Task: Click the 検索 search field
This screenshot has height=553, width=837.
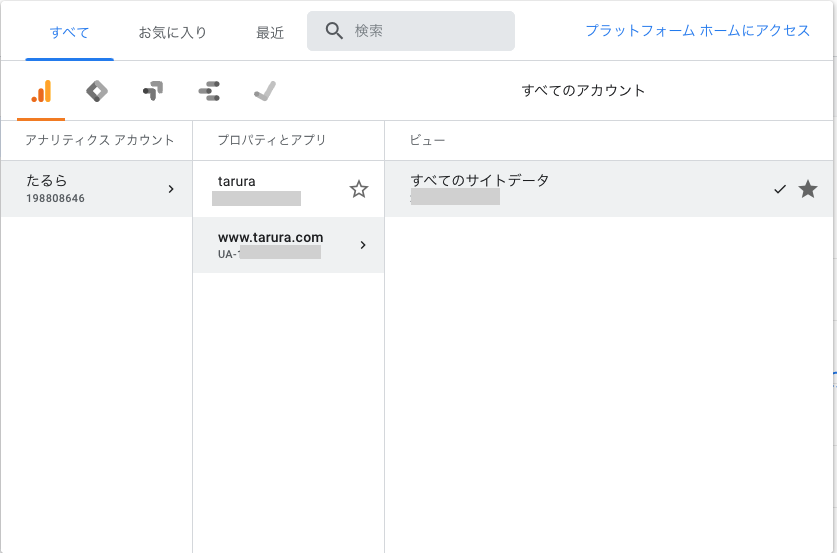Action: 410,31
